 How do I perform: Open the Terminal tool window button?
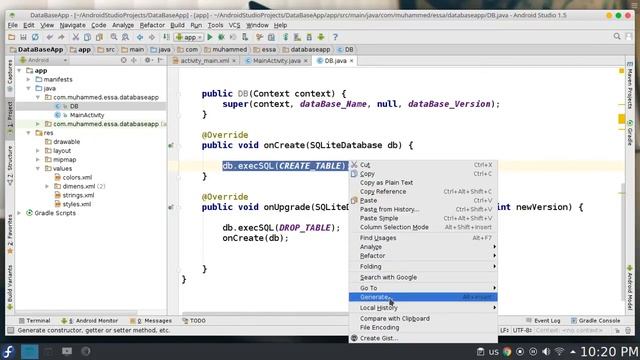[34, 321]
